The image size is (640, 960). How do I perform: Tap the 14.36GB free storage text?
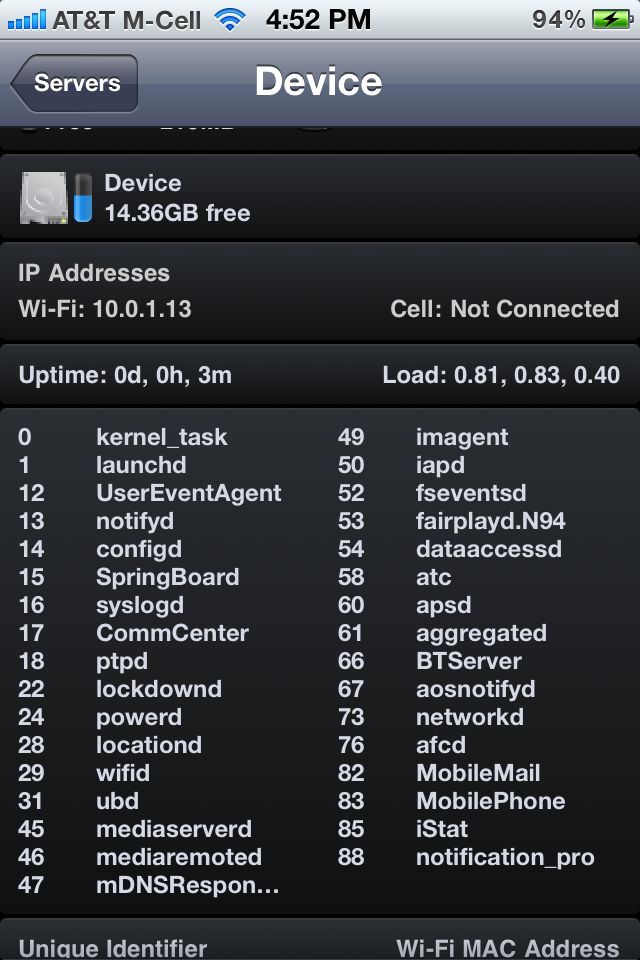tap(178, 213)
